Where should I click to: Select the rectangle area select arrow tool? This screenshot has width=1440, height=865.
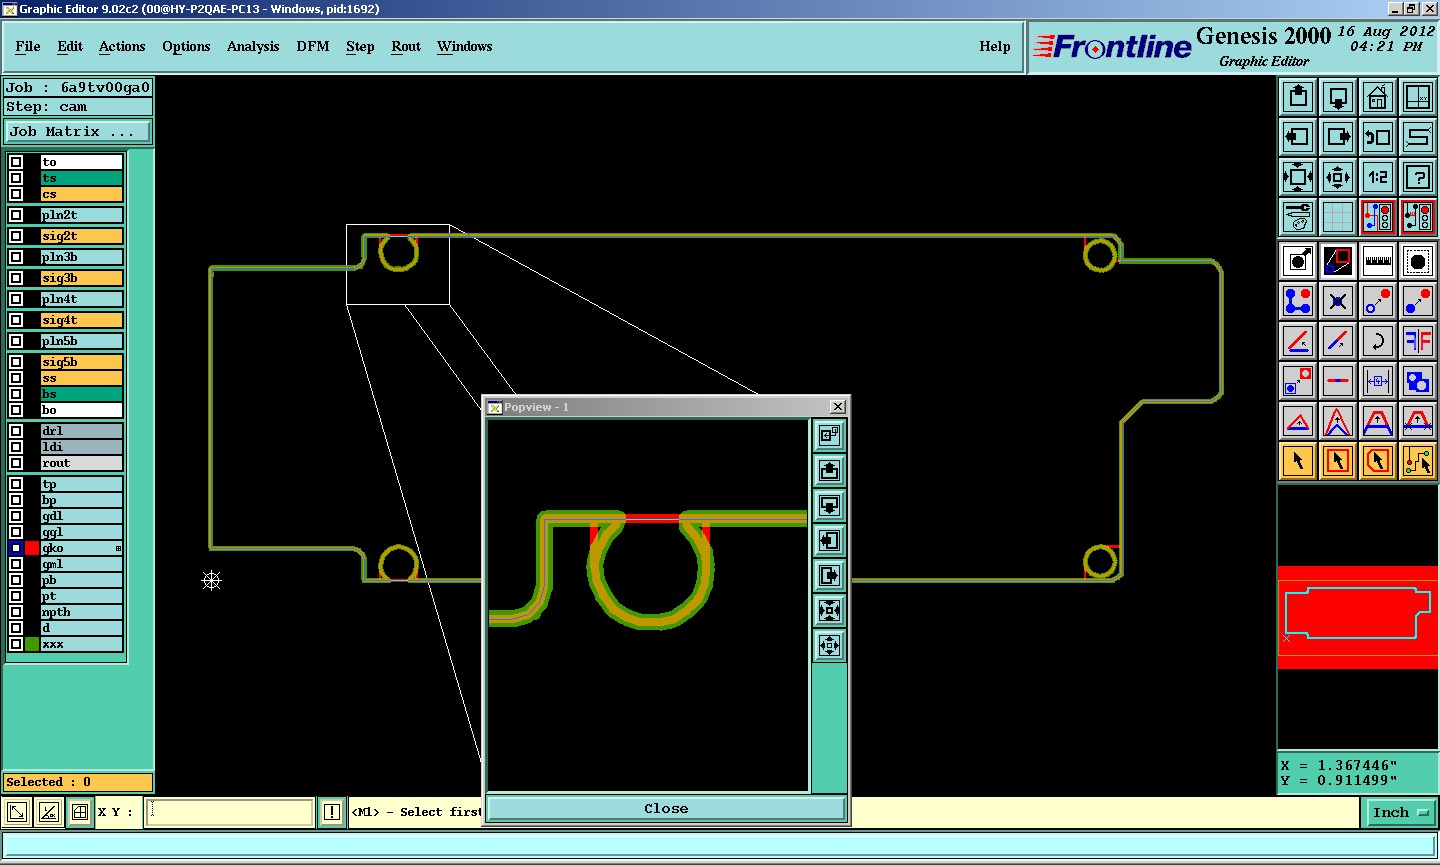tap(1338, 461)
